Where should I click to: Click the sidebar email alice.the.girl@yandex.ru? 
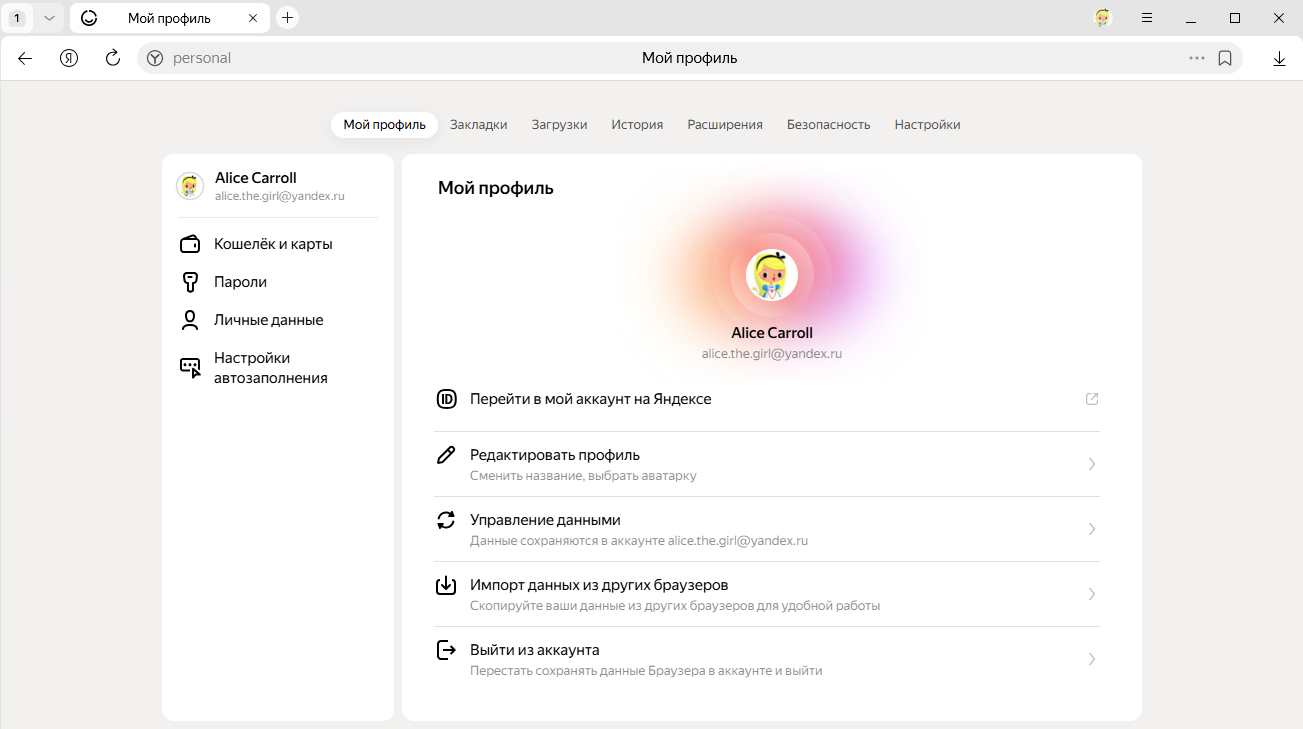[280, 196]
